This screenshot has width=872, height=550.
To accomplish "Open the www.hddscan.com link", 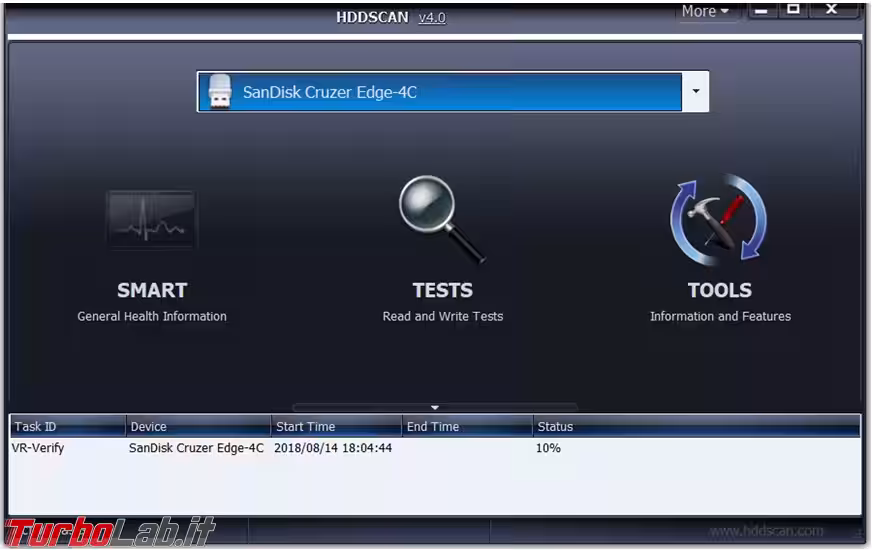I will click(766, 531).
